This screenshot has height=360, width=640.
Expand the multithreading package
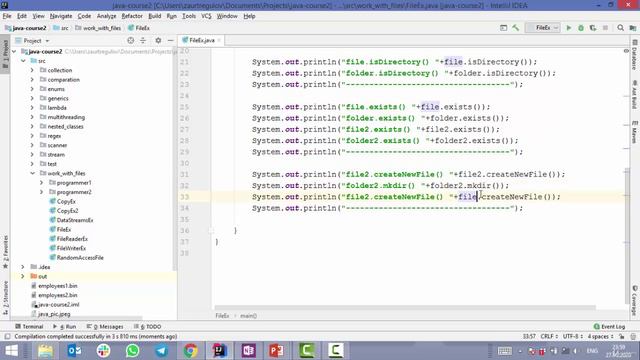32,117
